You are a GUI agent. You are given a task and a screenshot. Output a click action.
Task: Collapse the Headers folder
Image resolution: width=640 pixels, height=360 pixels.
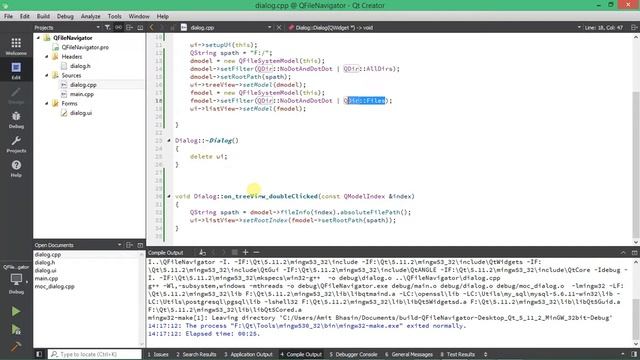(47, 56)
